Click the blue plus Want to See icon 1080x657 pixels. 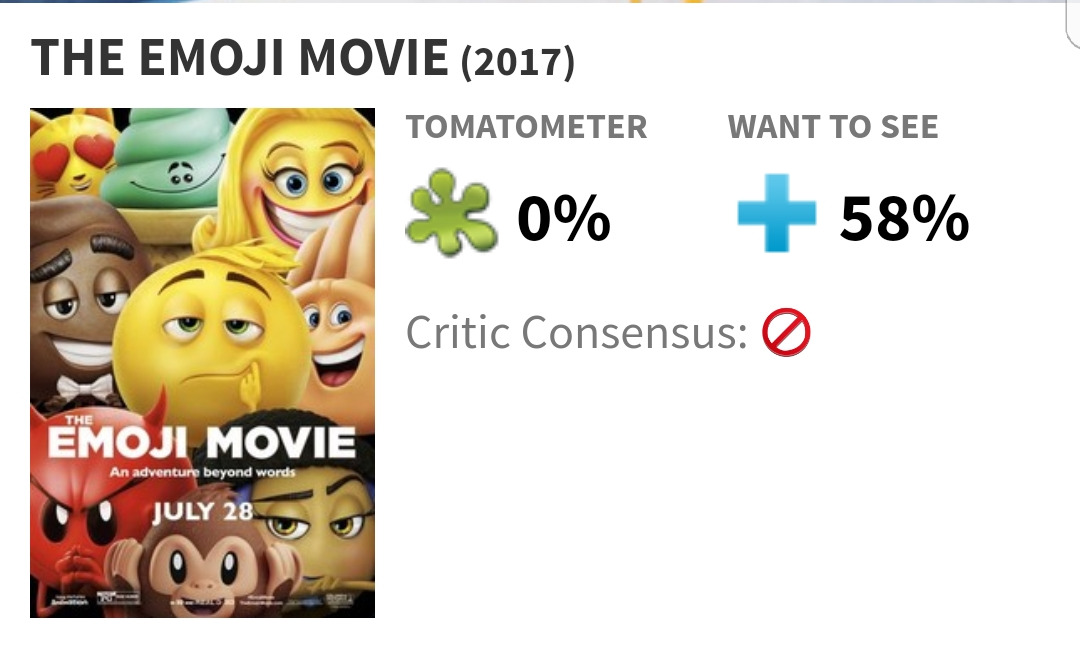[x=776, y=215]
